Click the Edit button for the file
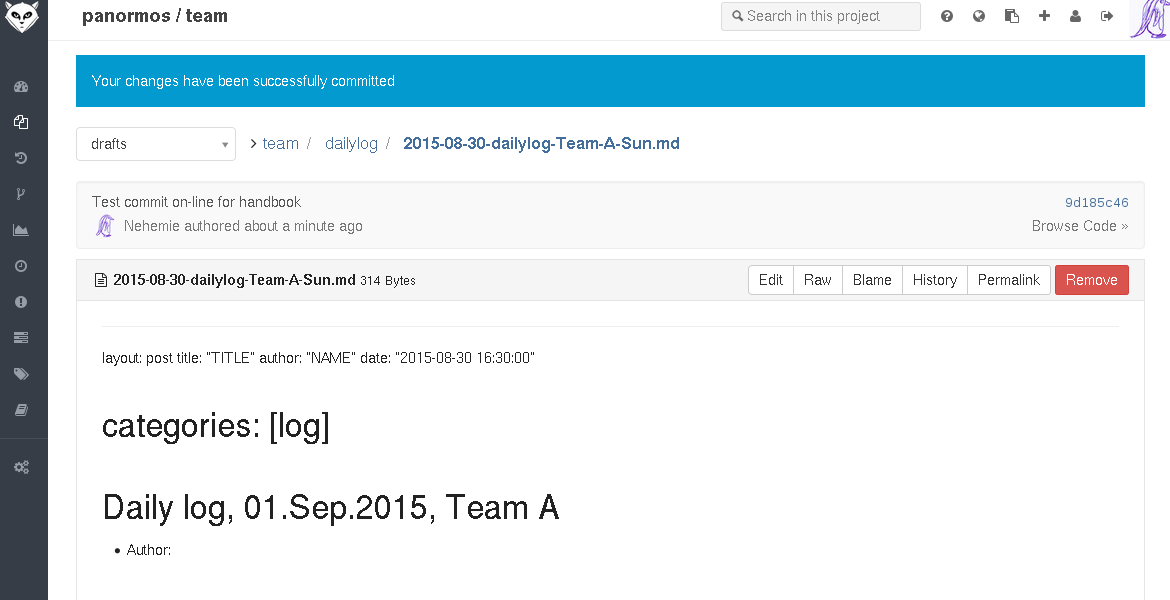 tap(770, 280)
